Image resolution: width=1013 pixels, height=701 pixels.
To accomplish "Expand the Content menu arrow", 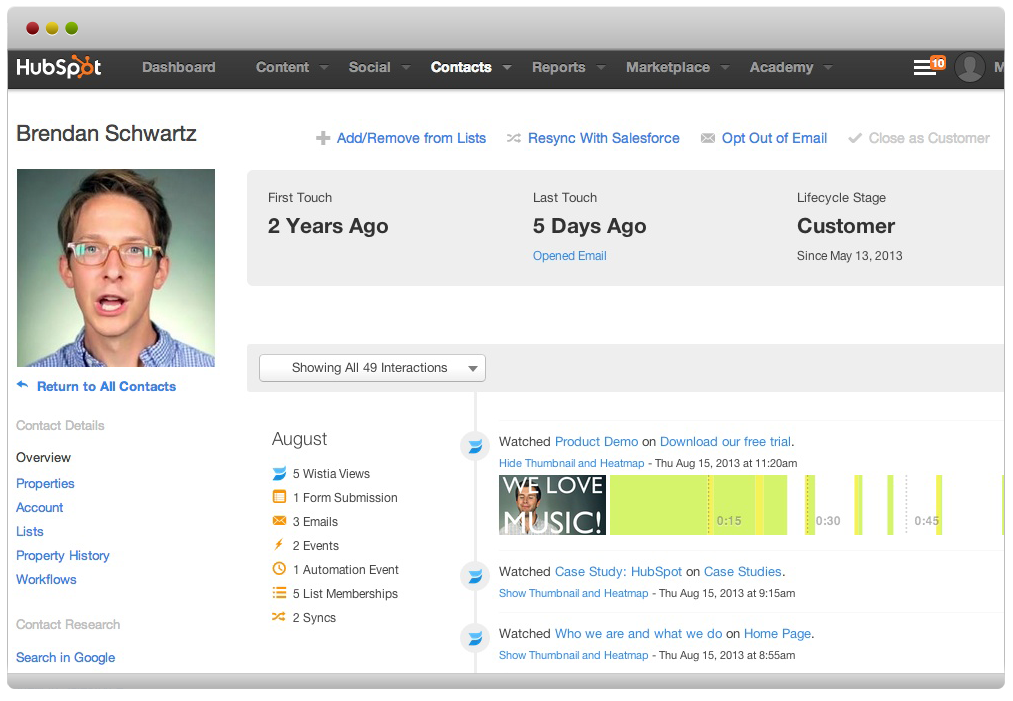I will (x=324, y=67).
